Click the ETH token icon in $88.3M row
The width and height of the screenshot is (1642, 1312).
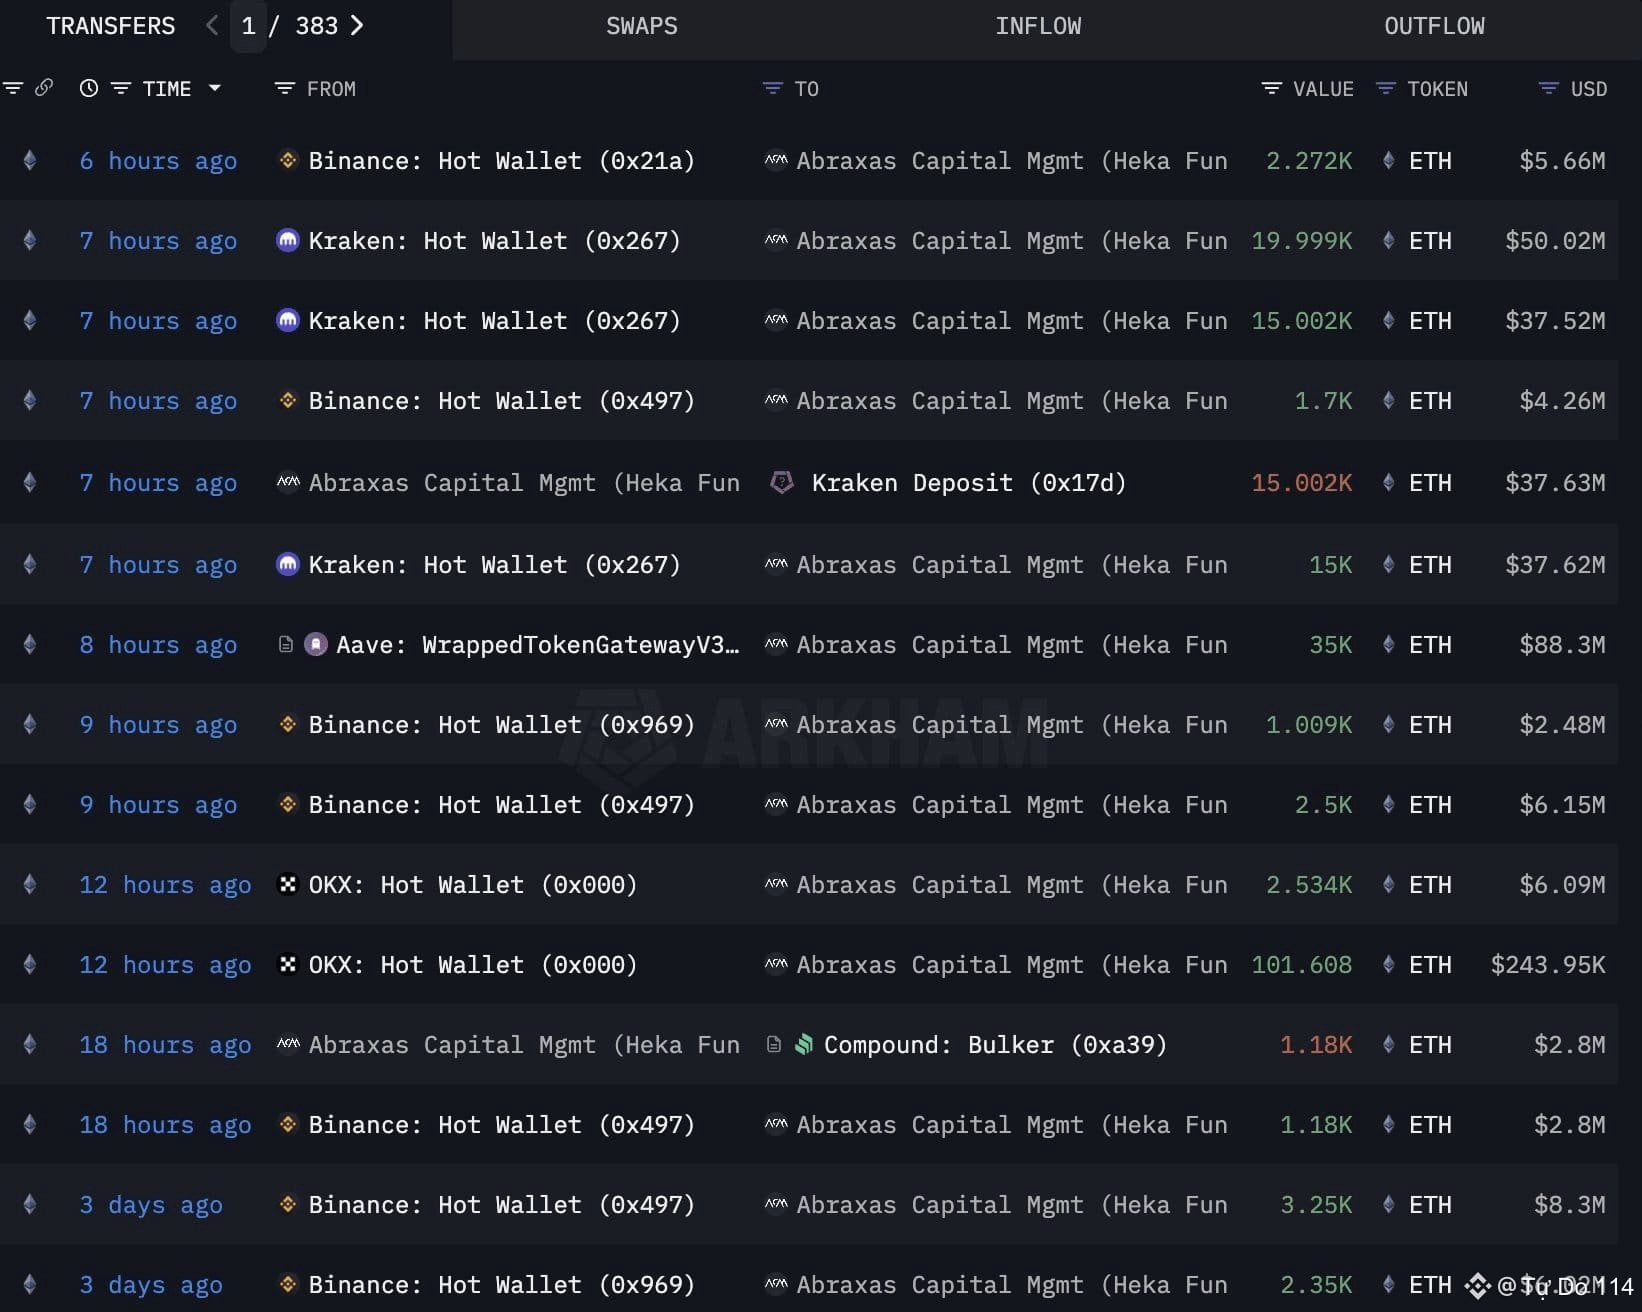[x=1389, y=645]
